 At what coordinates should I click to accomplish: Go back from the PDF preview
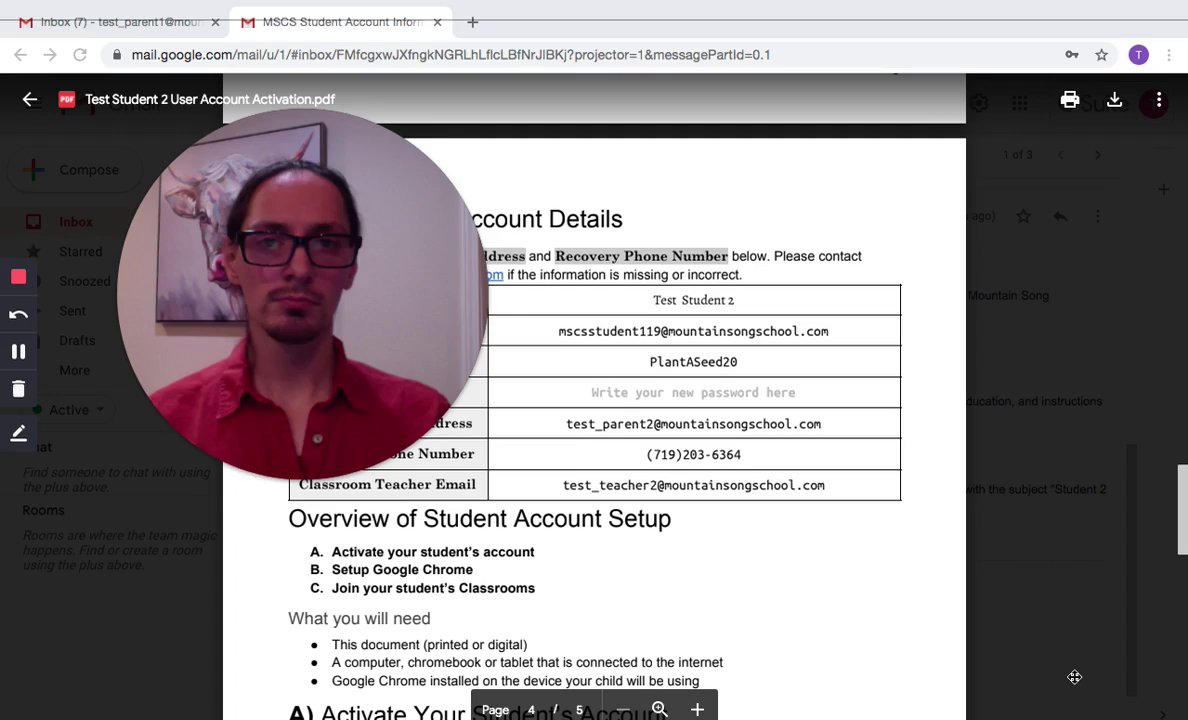[x=30, y=99]
